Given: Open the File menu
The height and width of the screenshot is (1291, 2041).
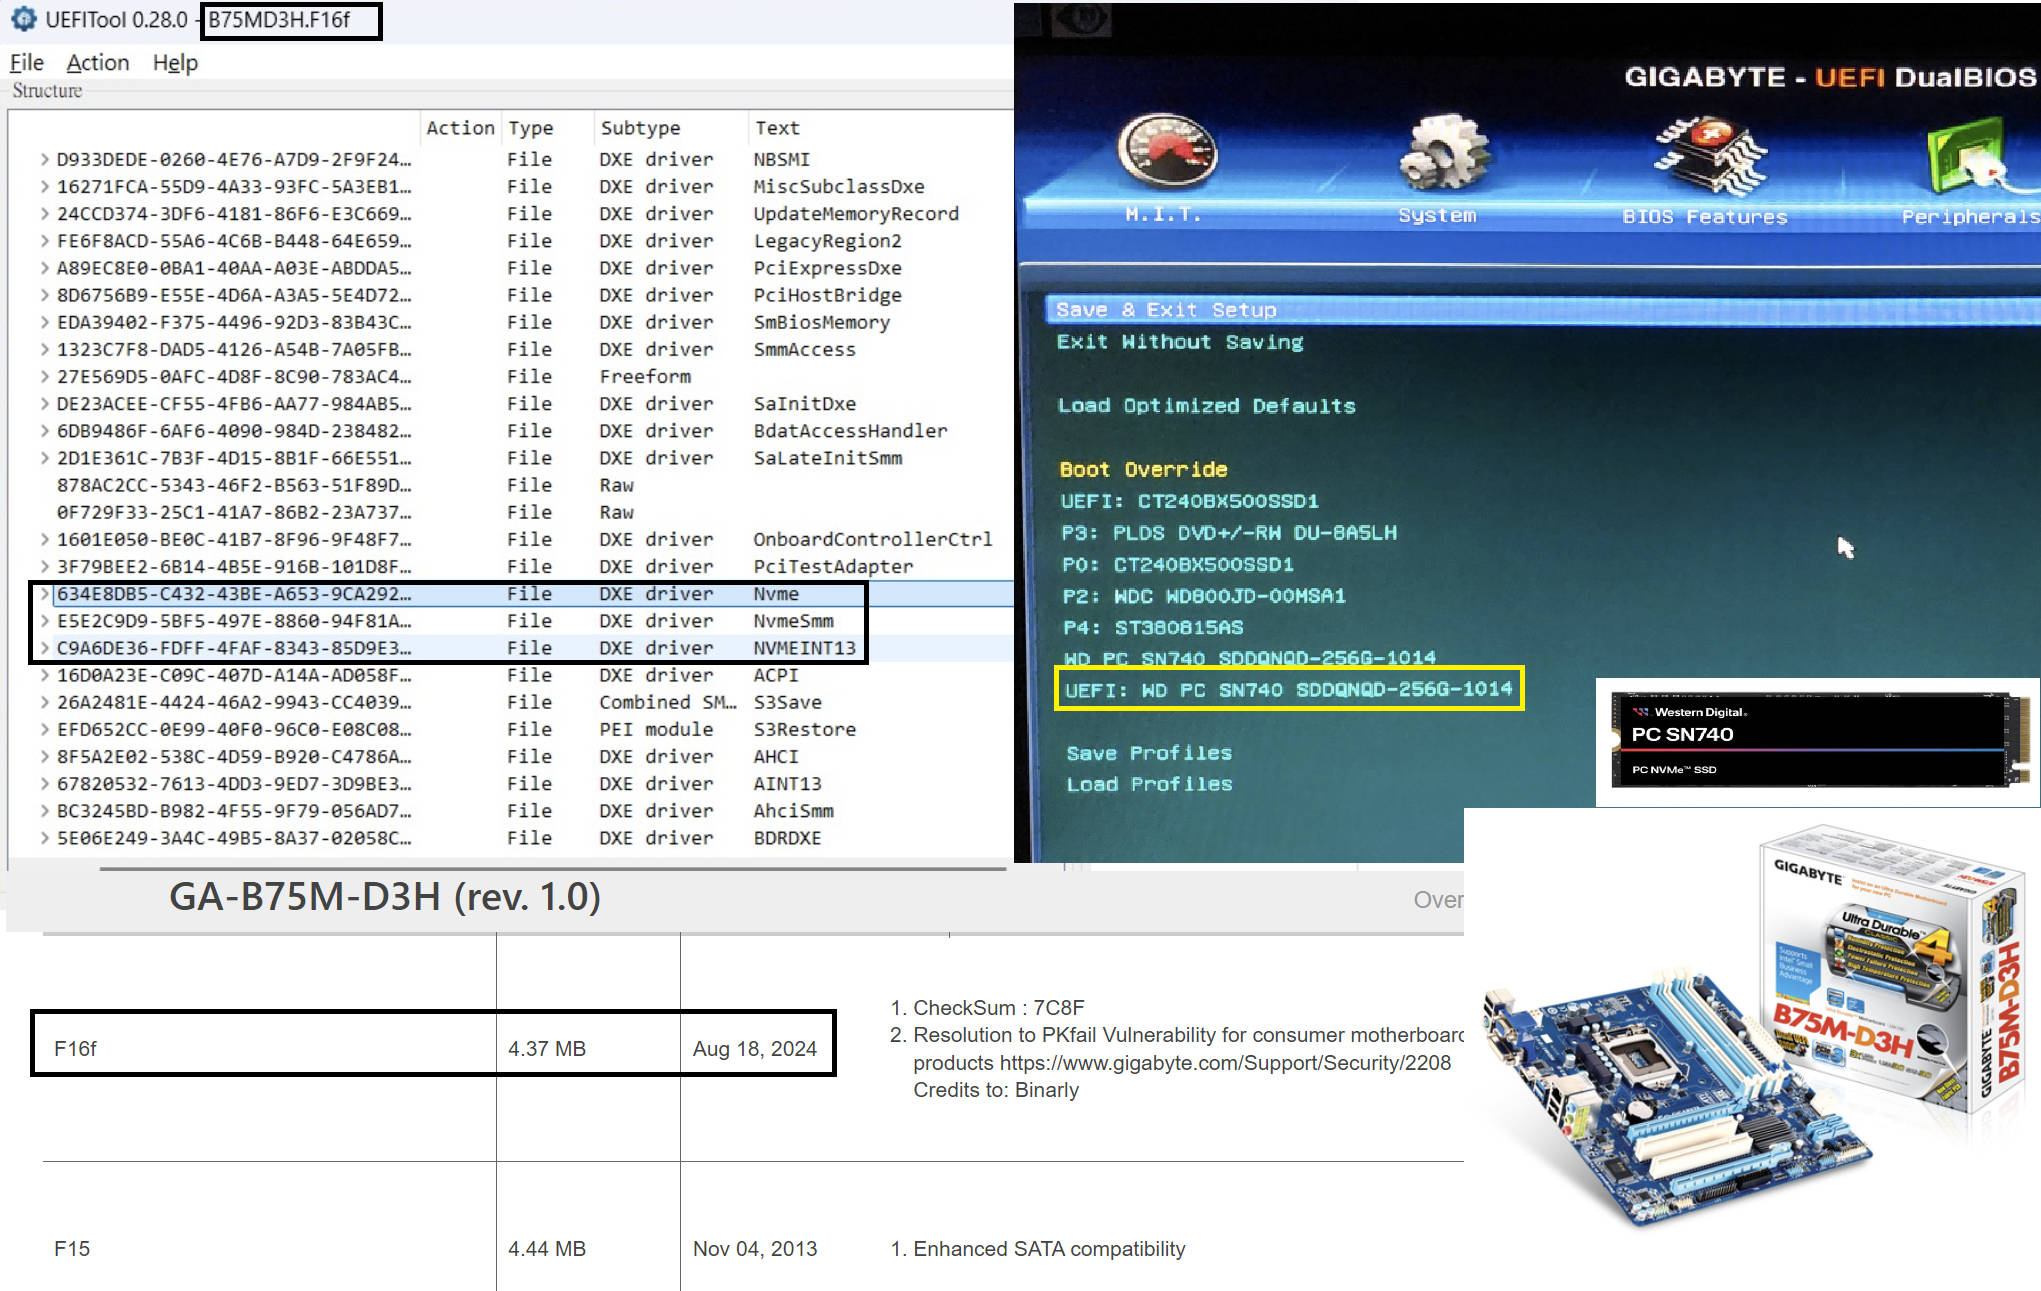Looking at the screenshot, I should (x=27, y=62).
